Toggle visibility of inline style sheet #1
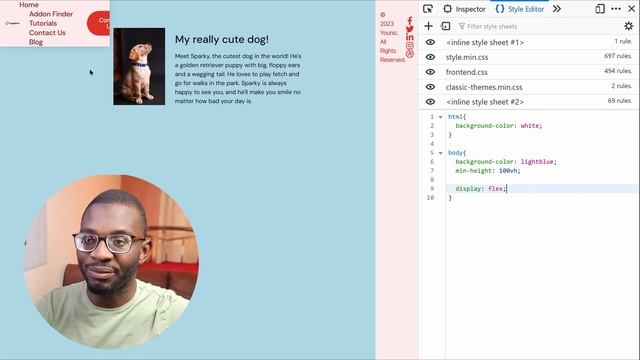 [430, 42]
